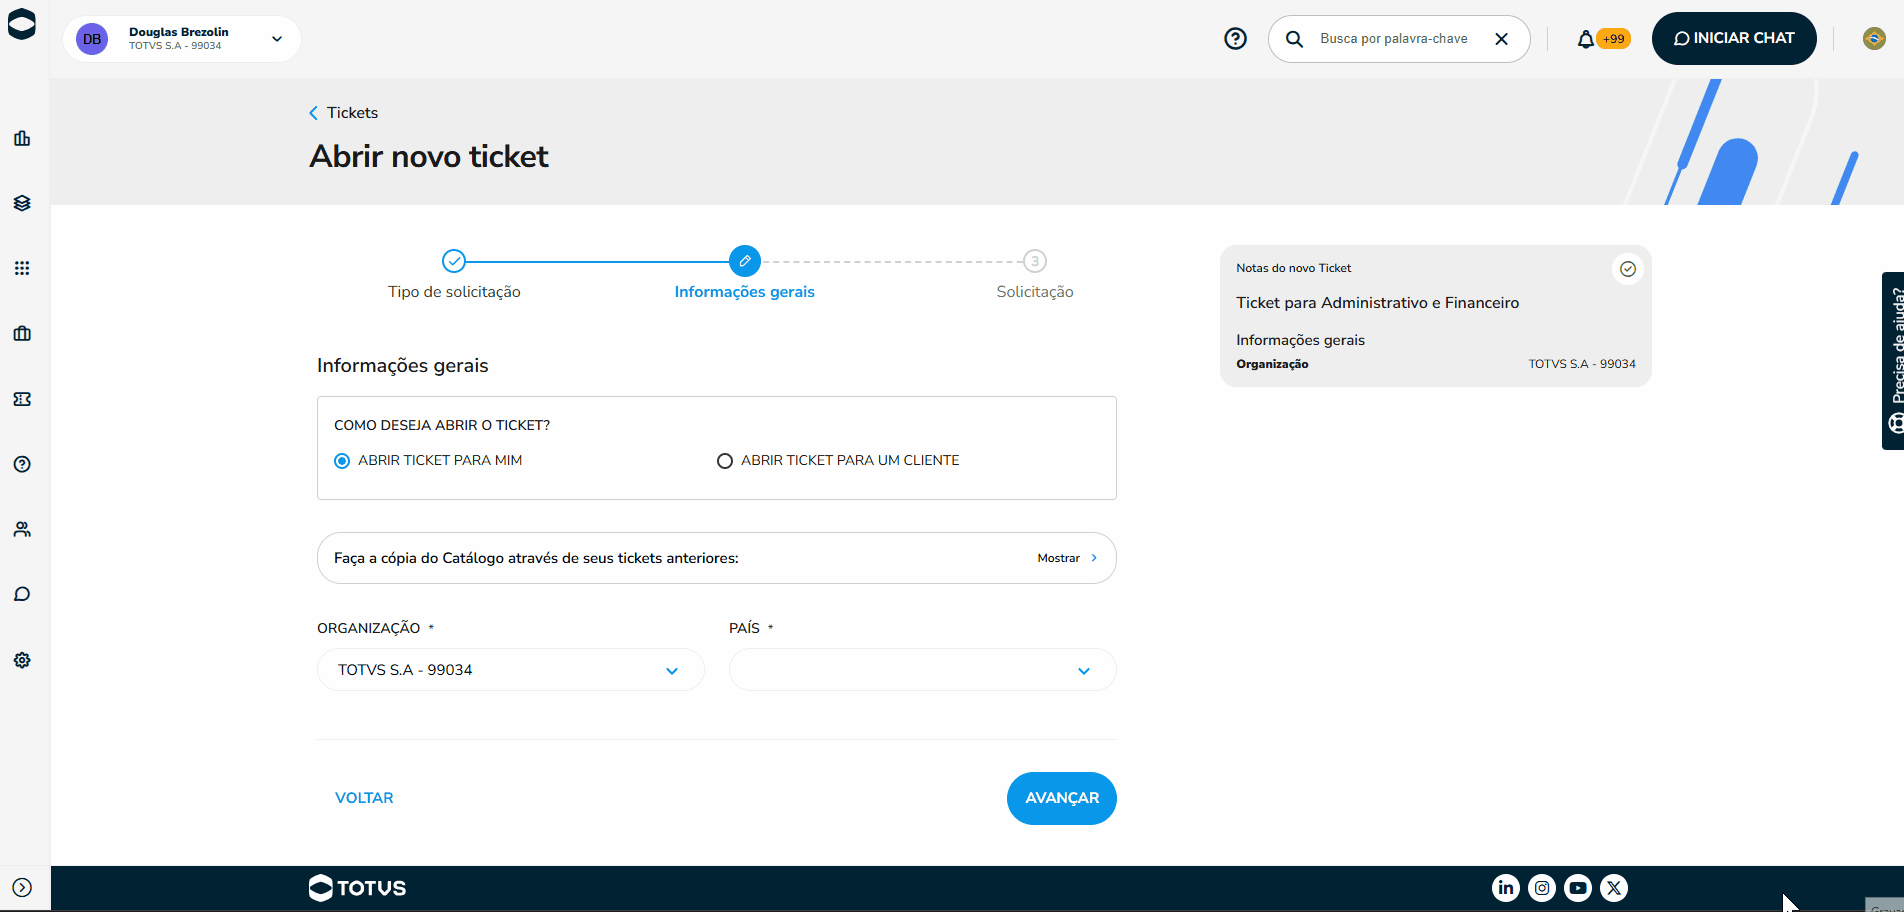Open the PAÍS dropdown

(923, 670)
